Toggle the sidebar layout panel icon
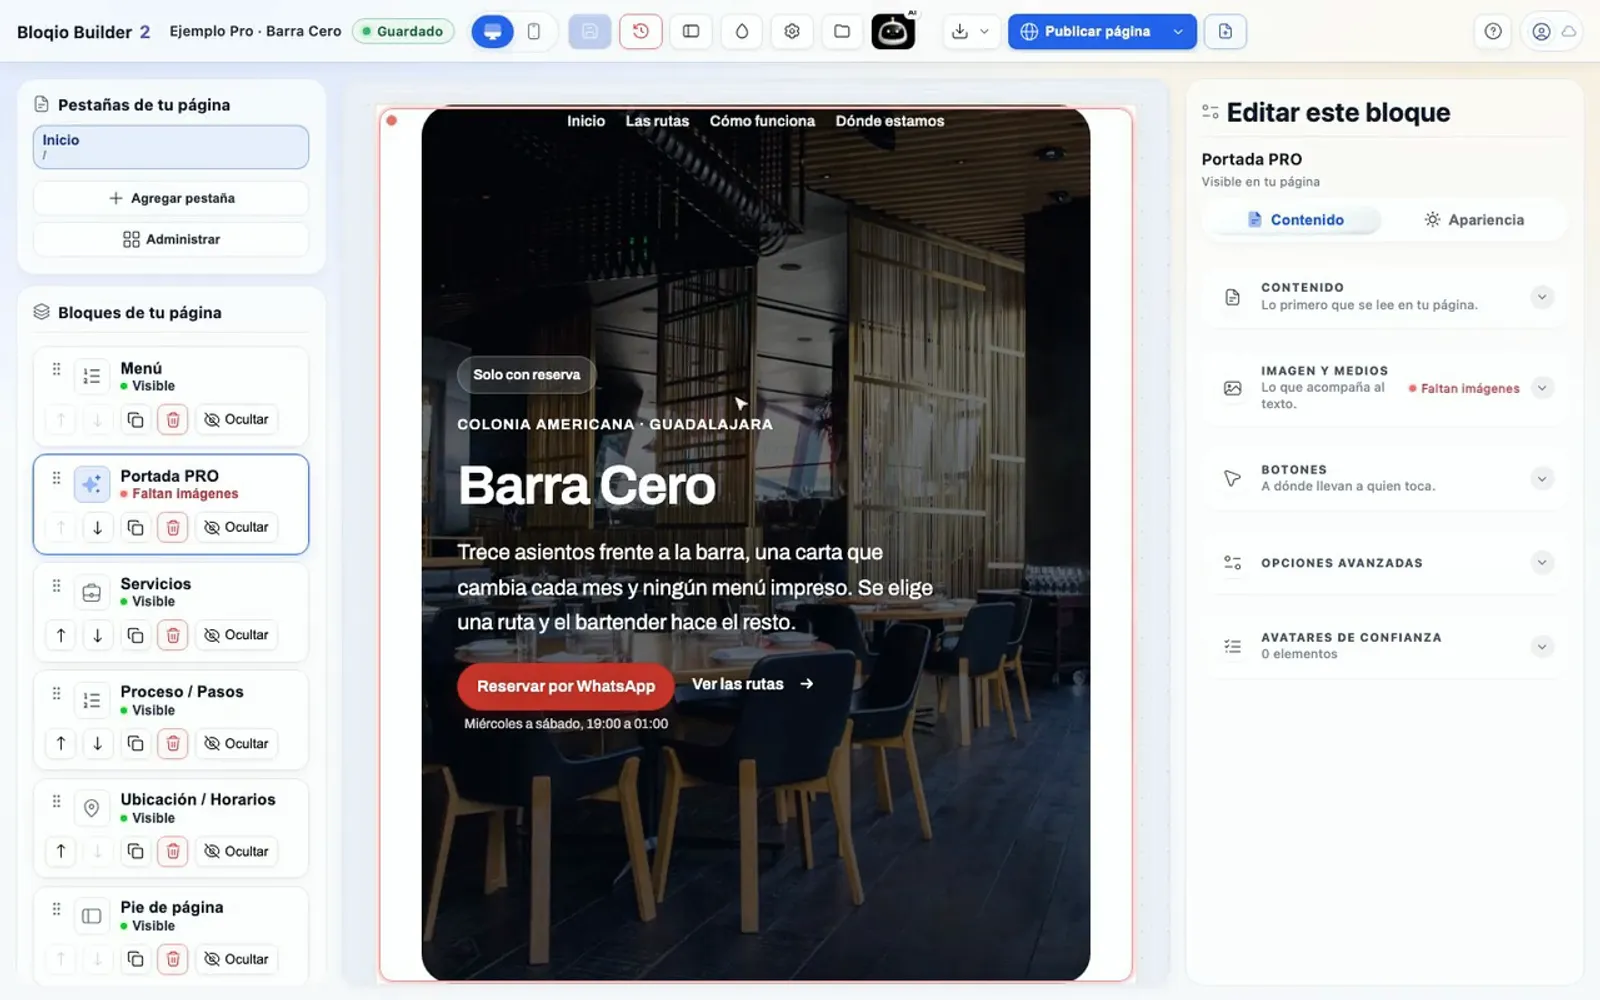The height and width of the screenshot is (1000, 1600). point(691,32)
